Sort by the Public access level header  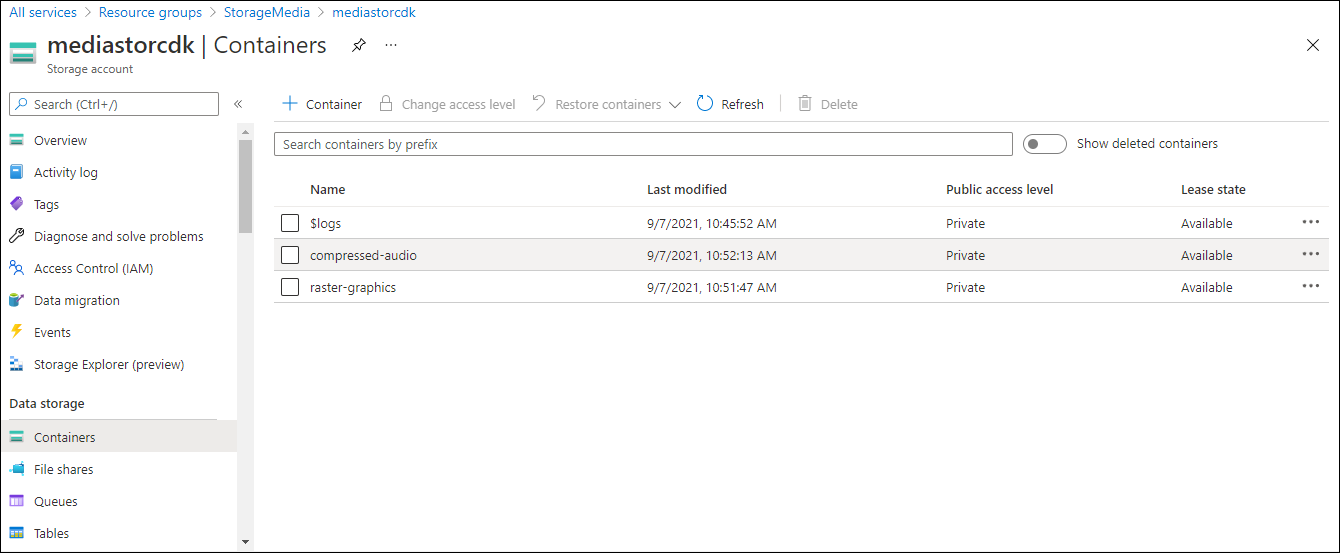(1000, 189)
